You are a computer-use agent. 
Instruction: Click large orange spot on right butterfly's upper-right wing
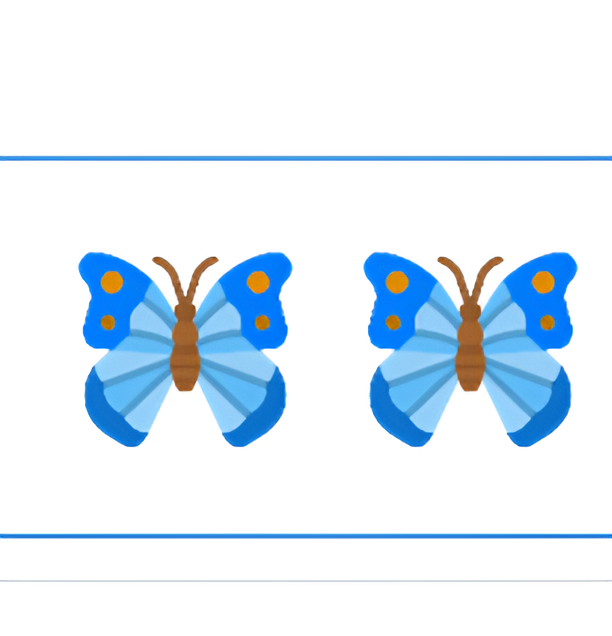[543, 282]
